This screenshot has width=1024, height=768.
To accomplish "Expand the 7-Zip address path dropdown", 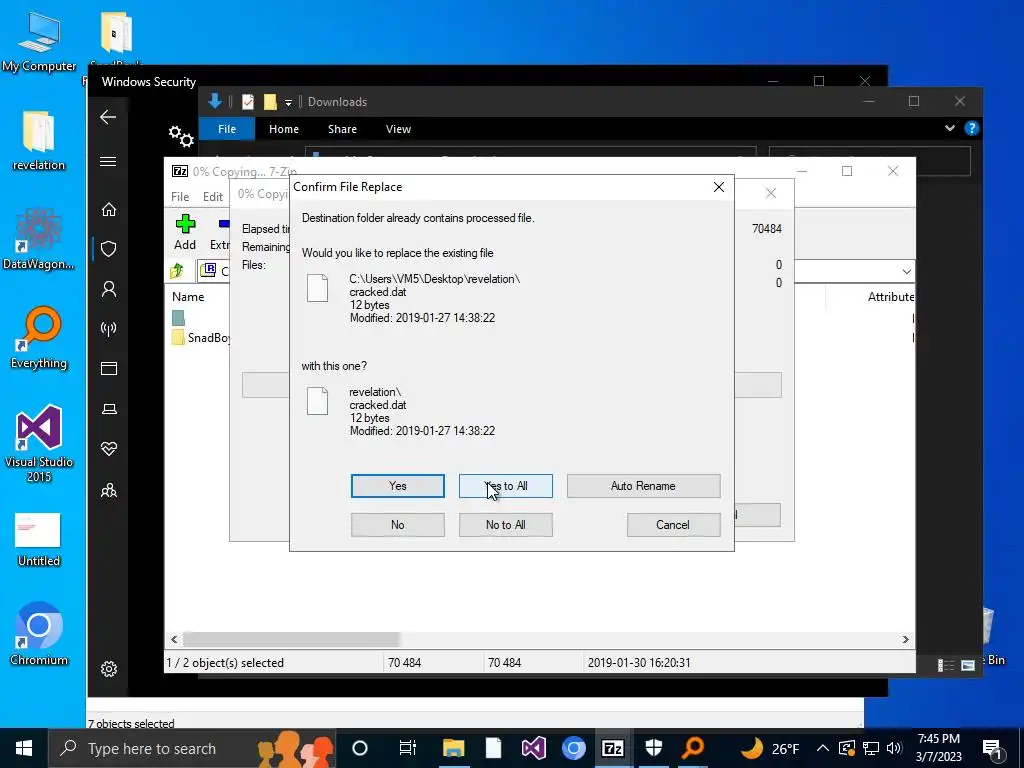I will (906, 271).
